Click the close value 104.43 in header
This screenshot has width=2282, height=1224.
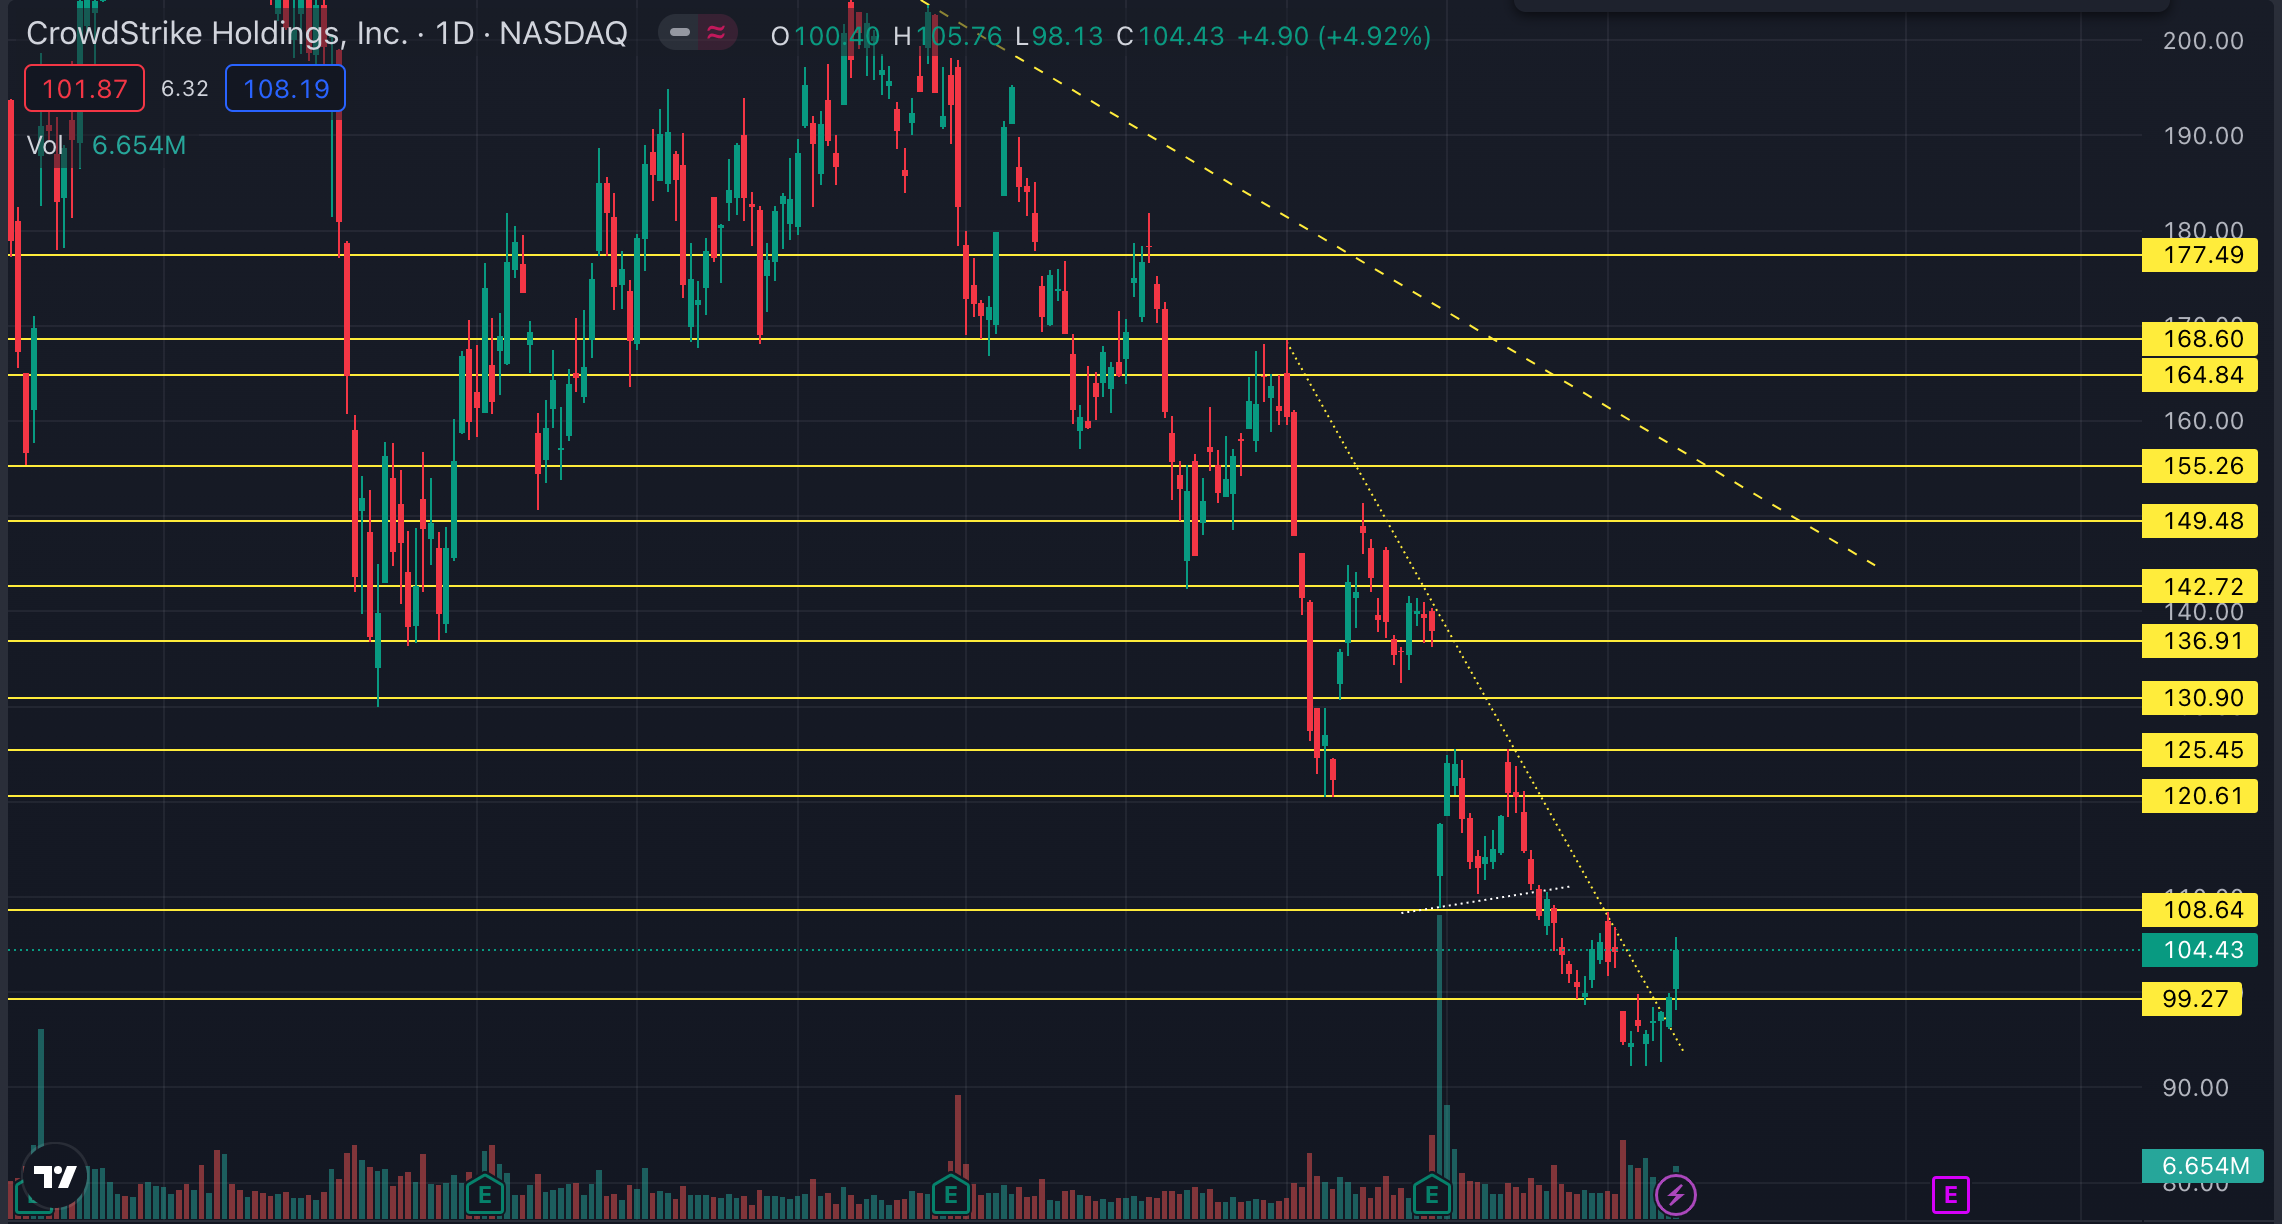click(x=1181, y=36)
